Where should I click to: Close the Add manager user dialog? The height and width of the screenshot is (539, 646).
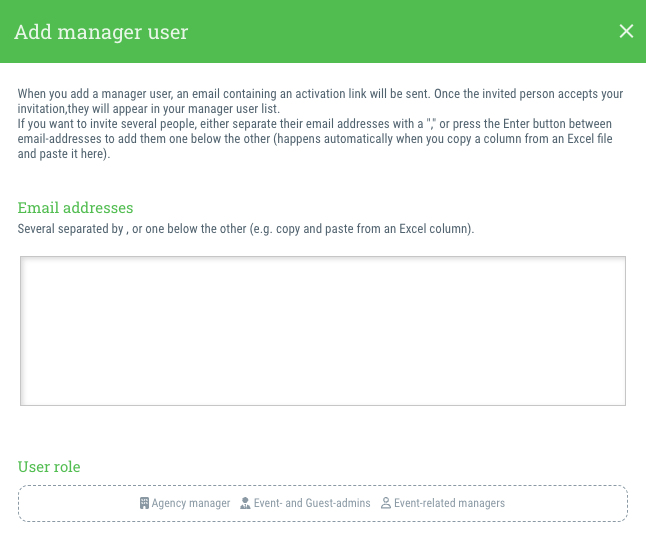pos(626,31)
